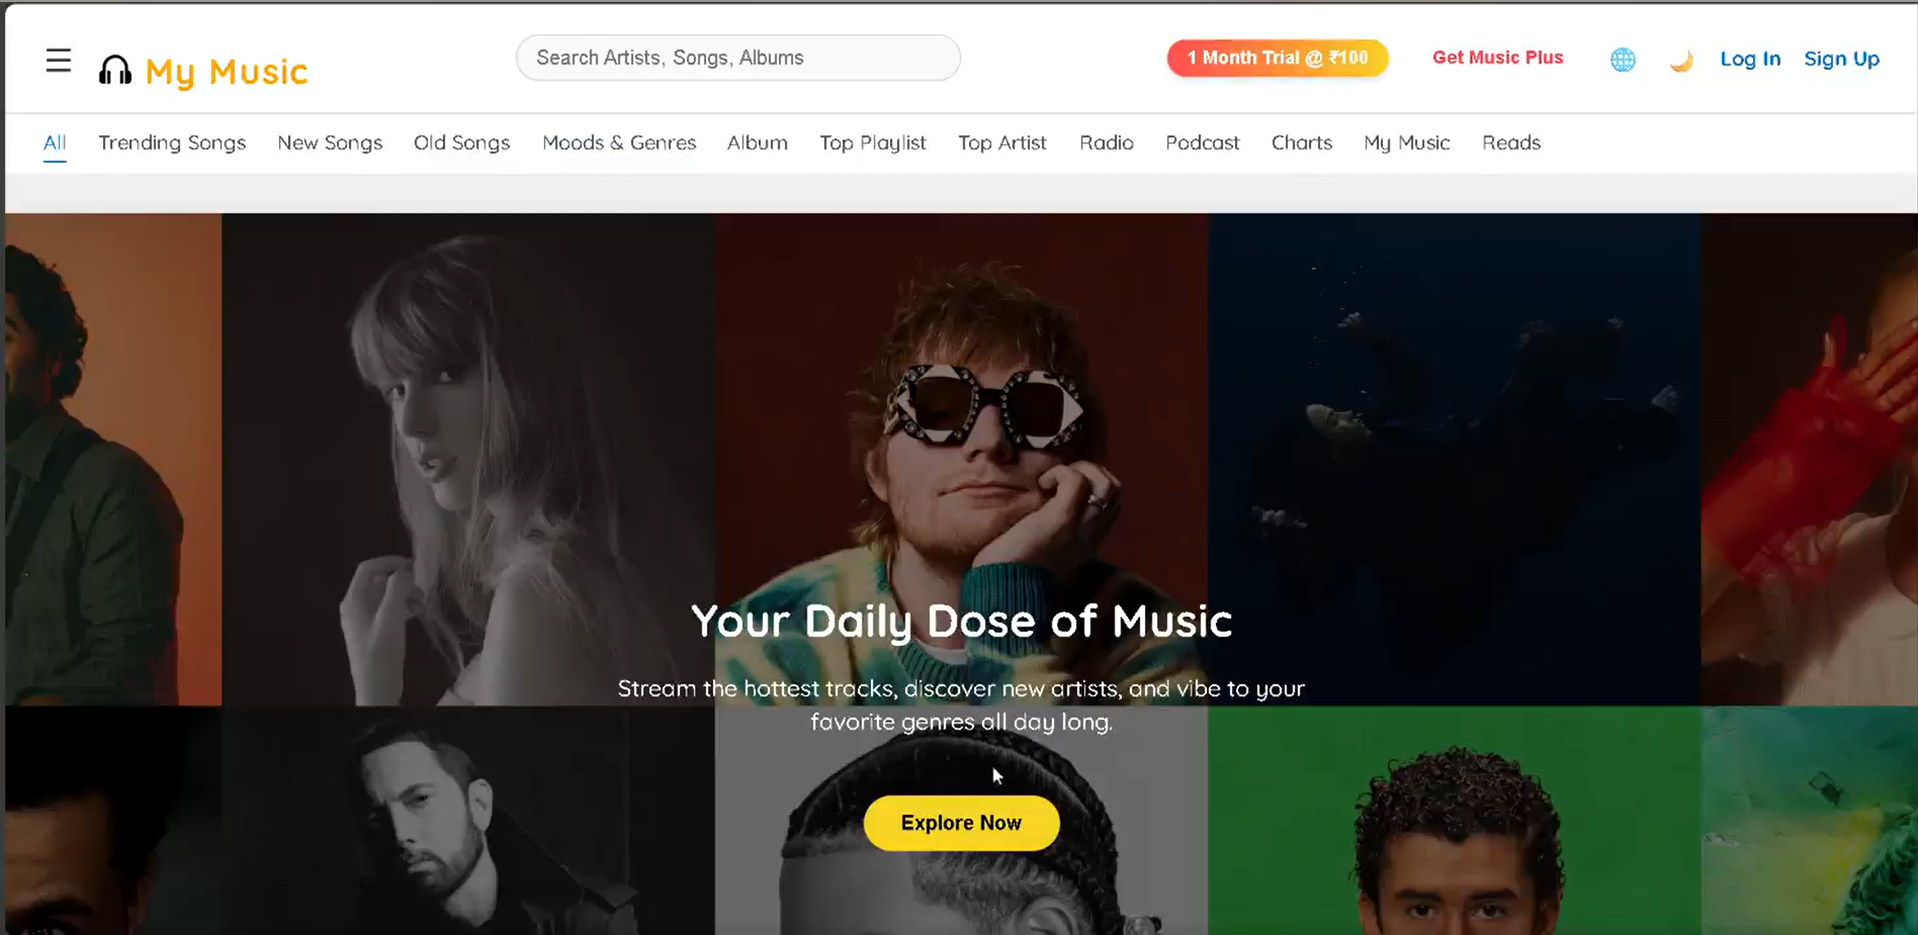Select the Radio section

click(1106, 143)
